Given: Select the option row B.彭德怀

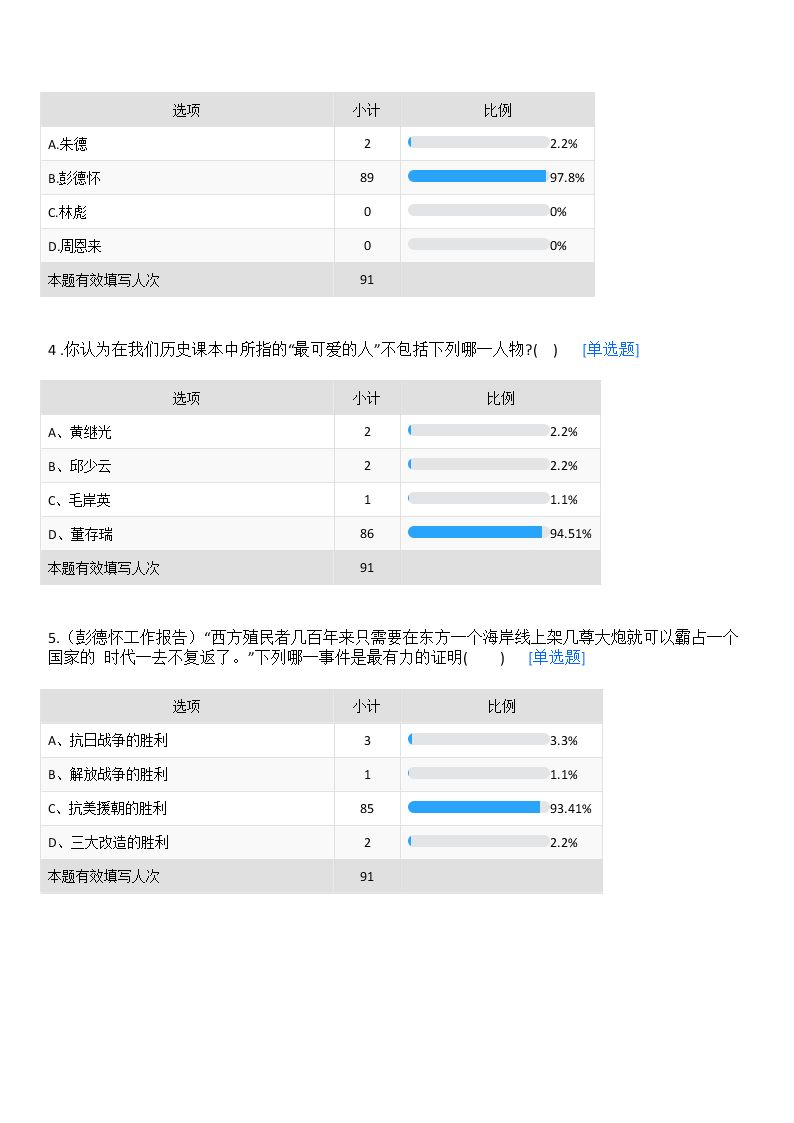Looking at the screenshot, I should coord(317,178).
